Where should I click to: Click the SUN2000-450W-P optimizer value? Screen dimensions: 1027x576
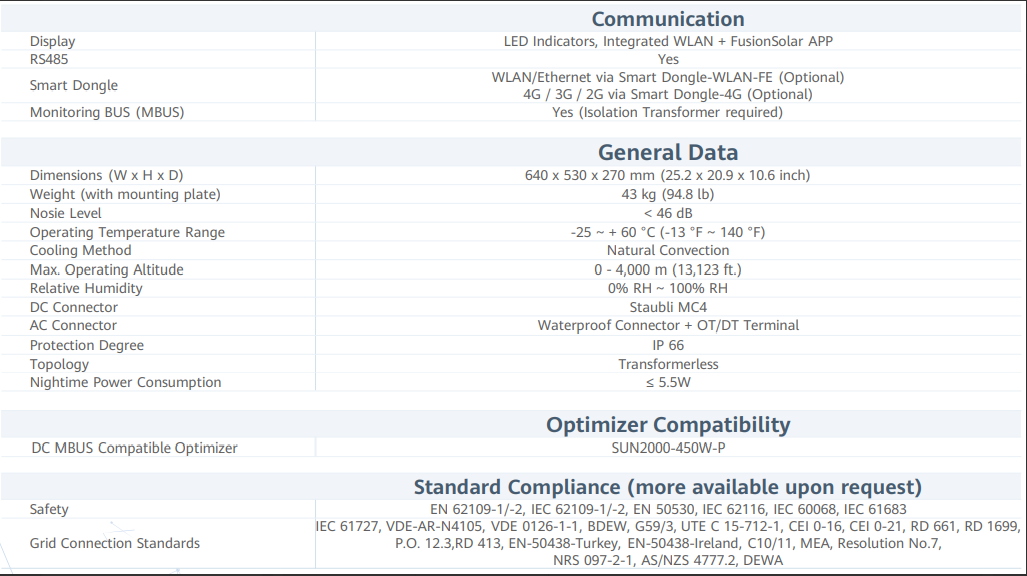tap(668, 448)
